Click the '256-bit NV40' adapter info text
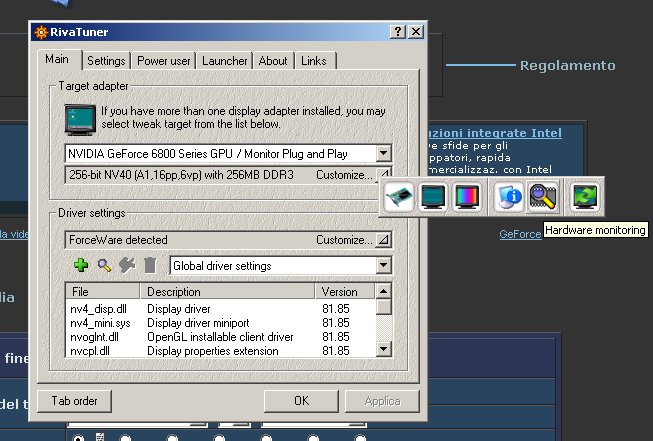Screen dimensions: 653x441 [x=181, y=174]
